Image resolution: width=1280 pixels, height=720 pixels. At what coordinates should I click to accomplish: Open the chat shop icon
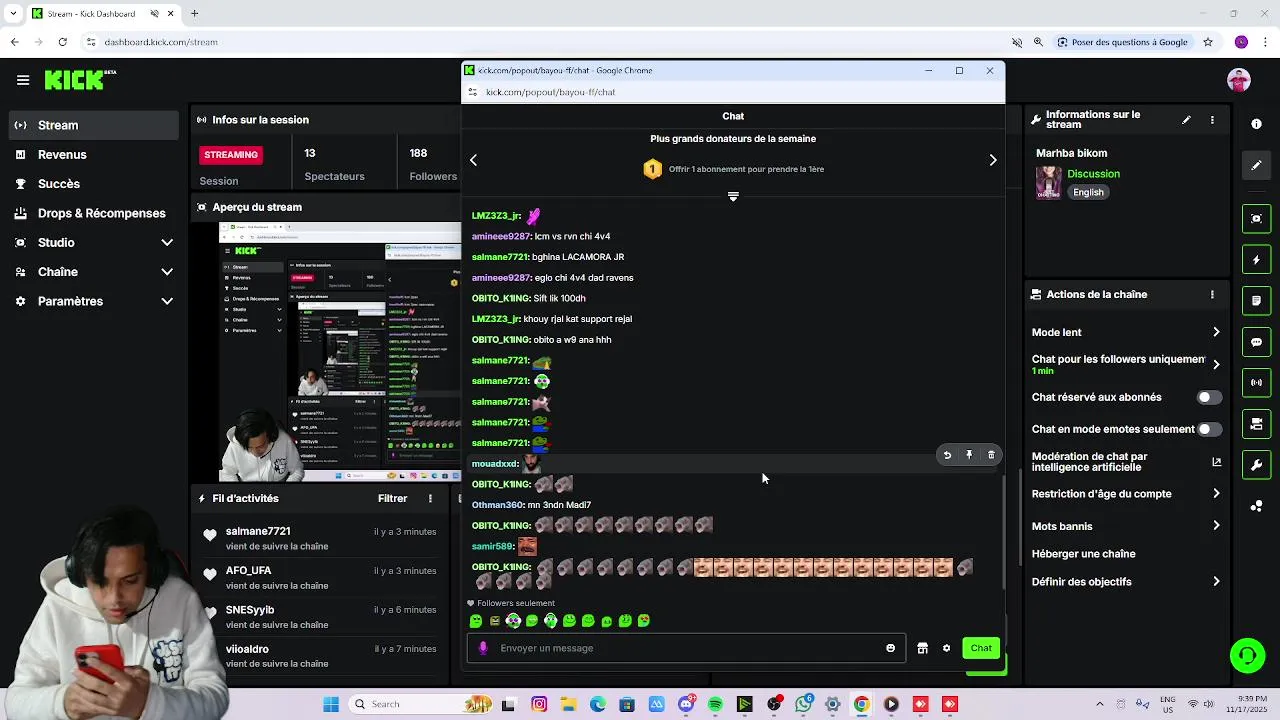(922, 648)
